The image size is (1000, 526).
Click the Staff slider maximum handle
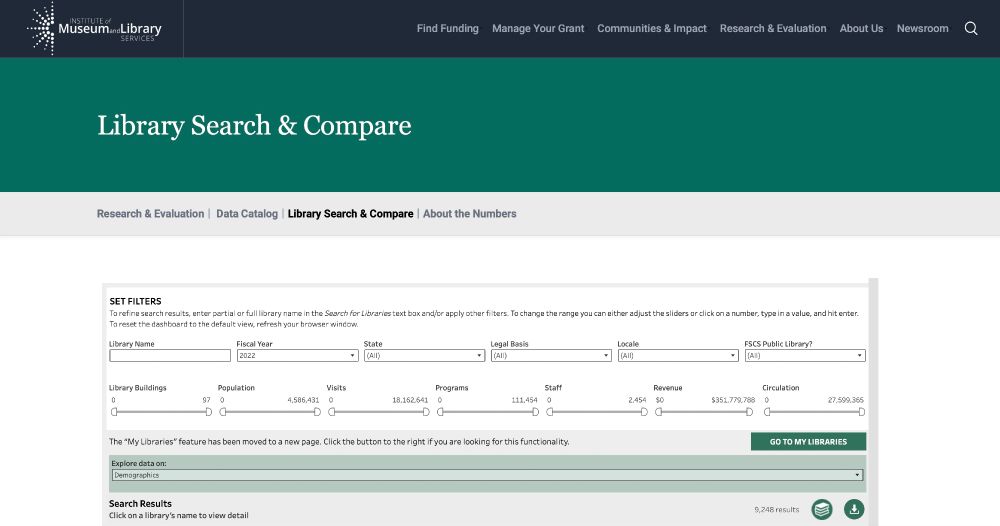pos(644,412)
